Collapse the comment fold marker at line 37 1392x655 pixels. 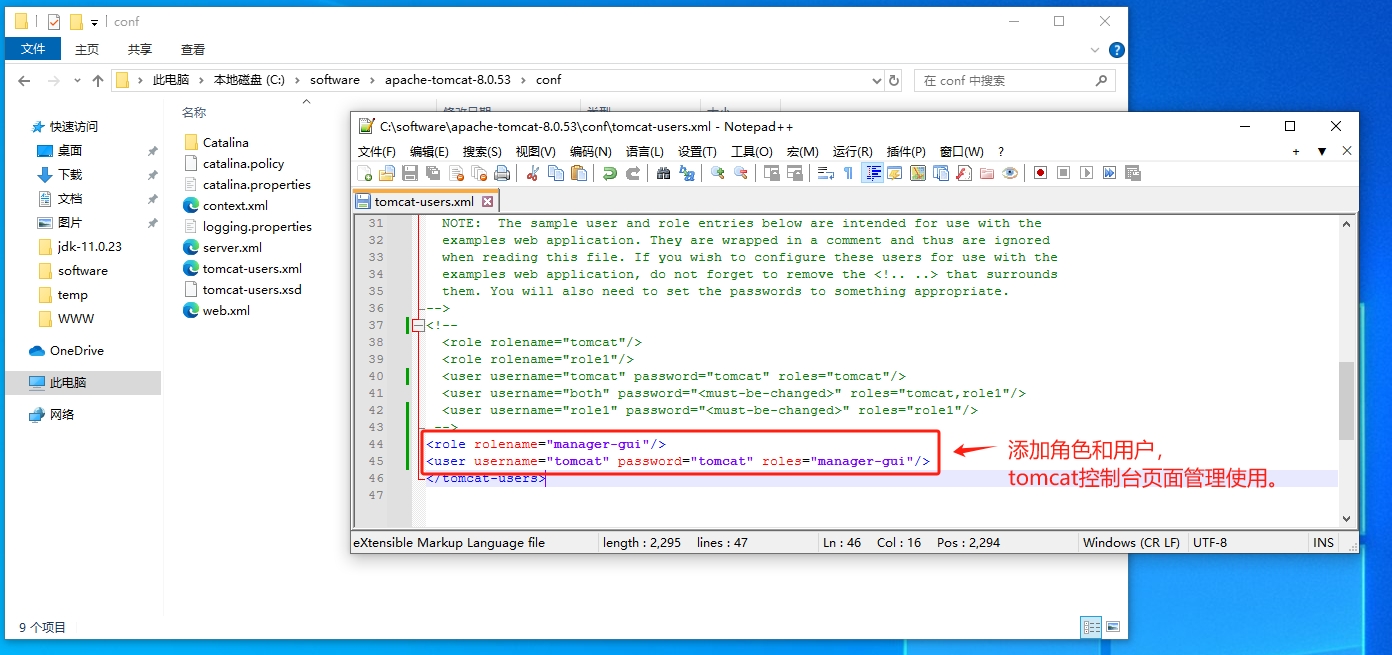[x=418, y=325]
